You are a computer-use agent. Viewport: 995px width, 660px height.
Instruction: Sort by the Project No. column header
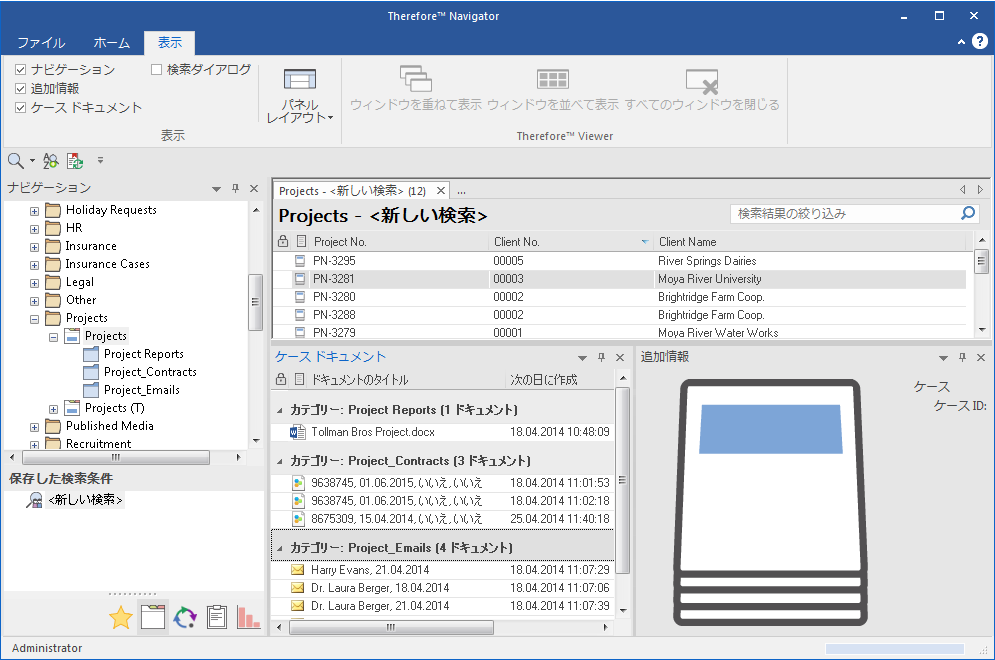click(x=400, y=241)
